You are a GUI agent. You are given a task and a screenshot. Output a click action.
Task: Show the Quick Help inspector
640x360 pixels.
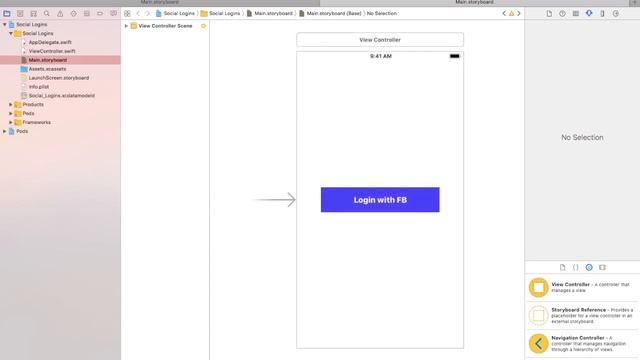(x=562, y=13)
